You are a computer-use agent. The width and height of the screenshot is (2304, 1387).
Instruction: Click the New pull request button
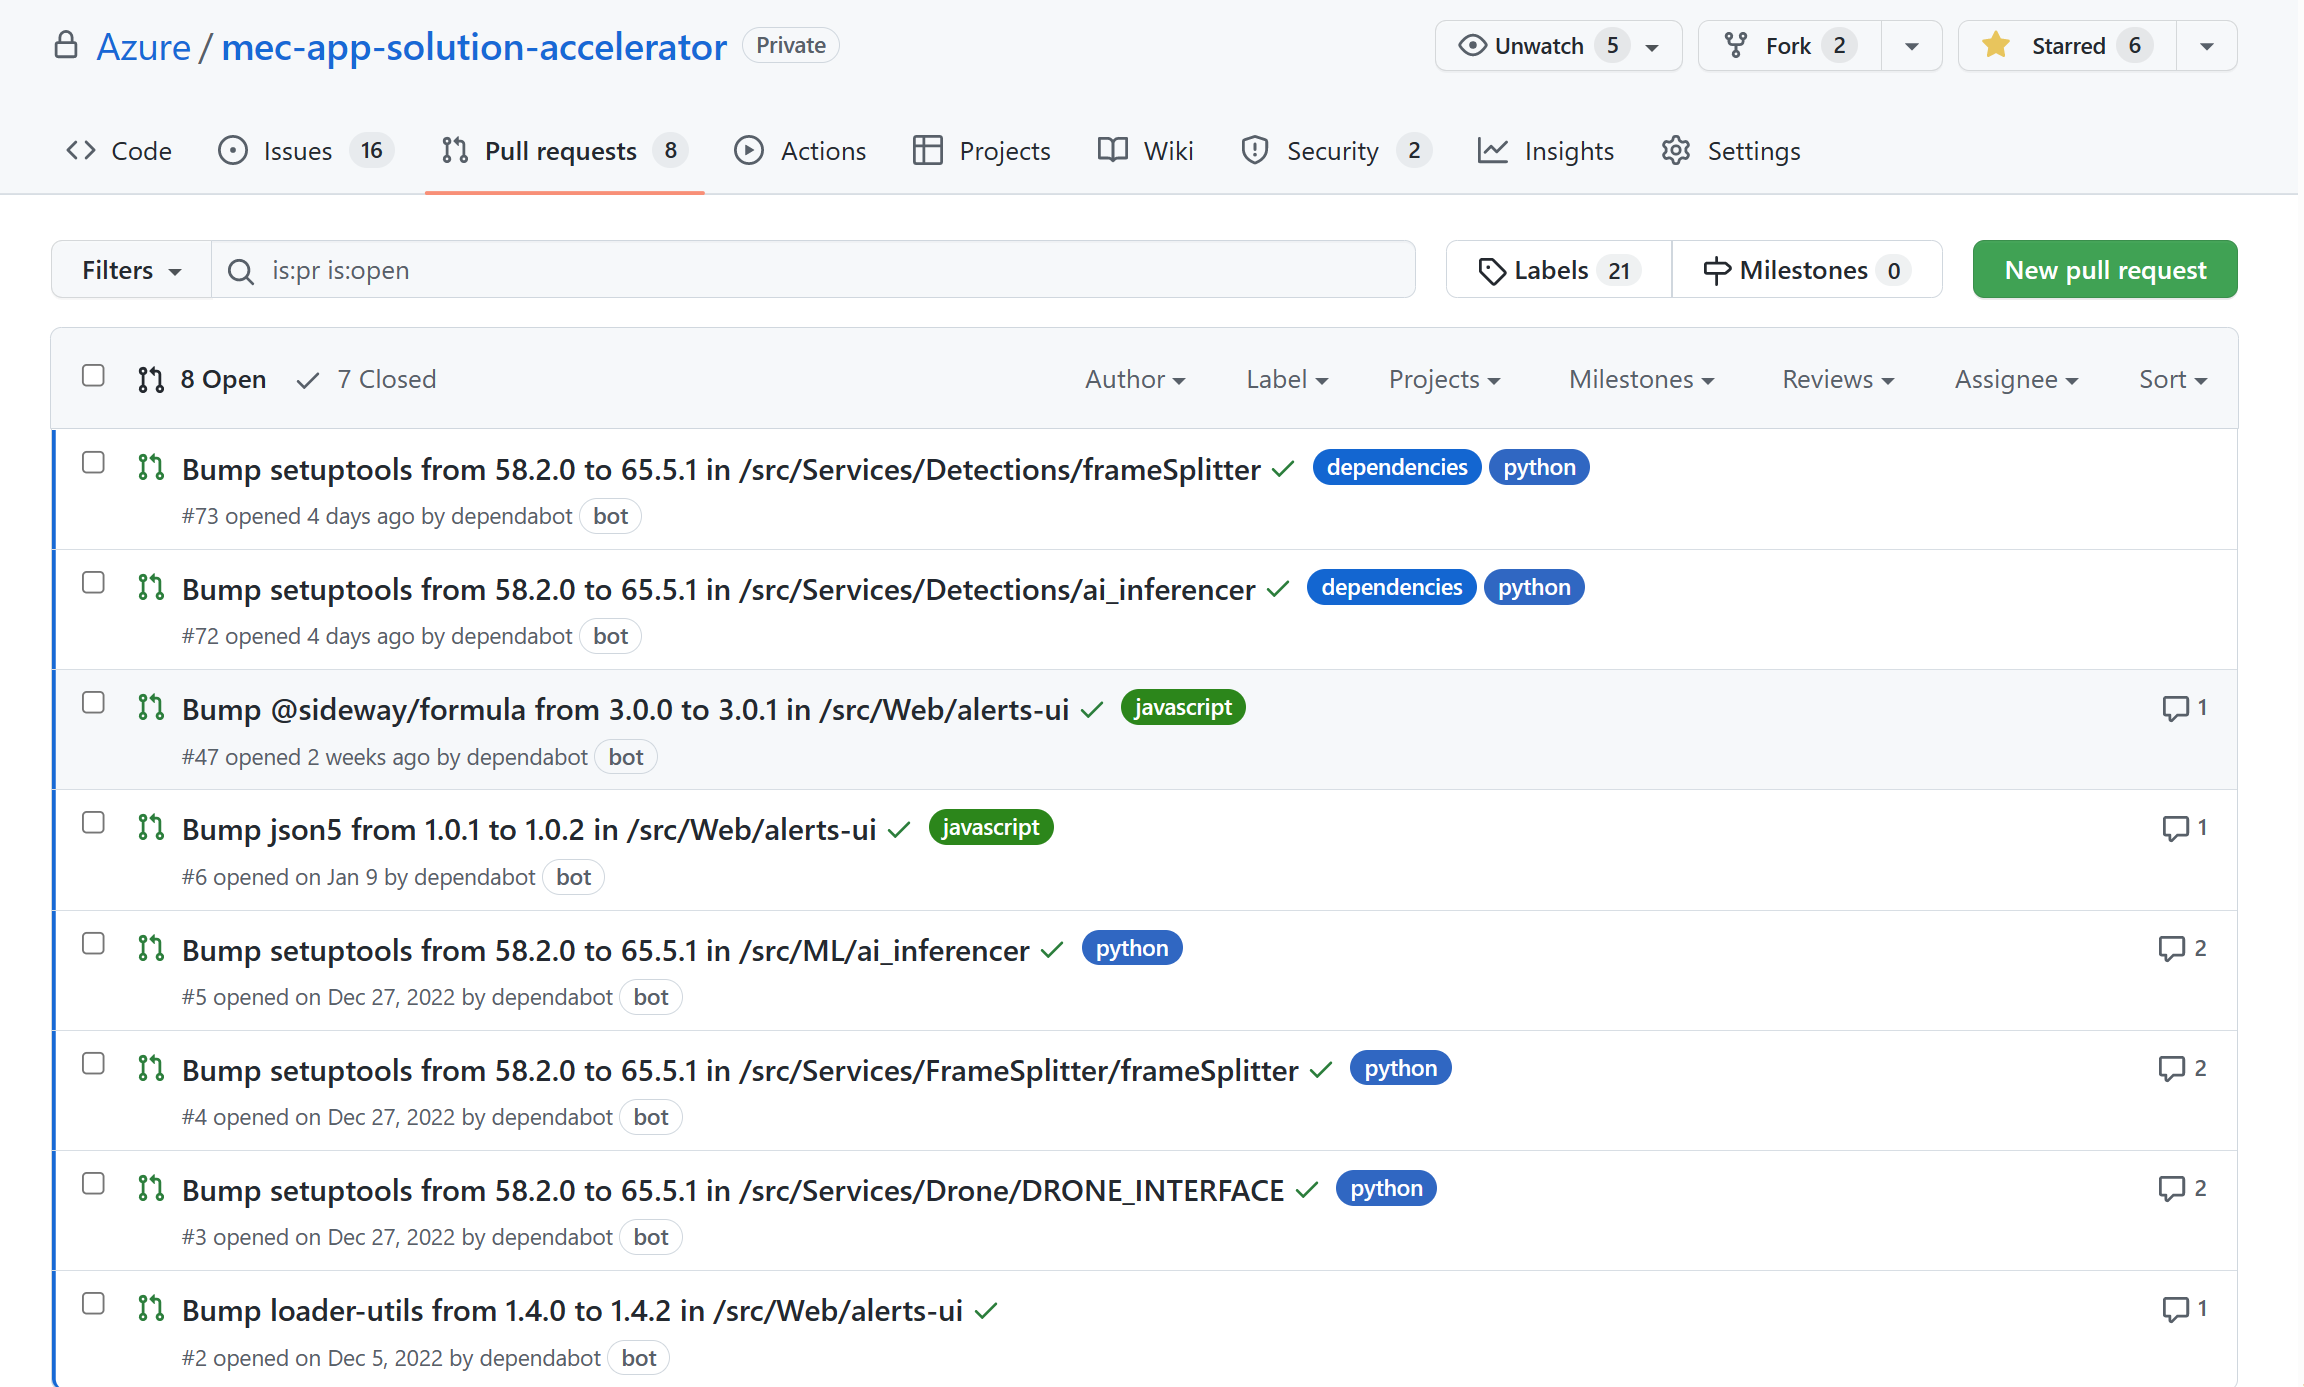(2104, 269)
